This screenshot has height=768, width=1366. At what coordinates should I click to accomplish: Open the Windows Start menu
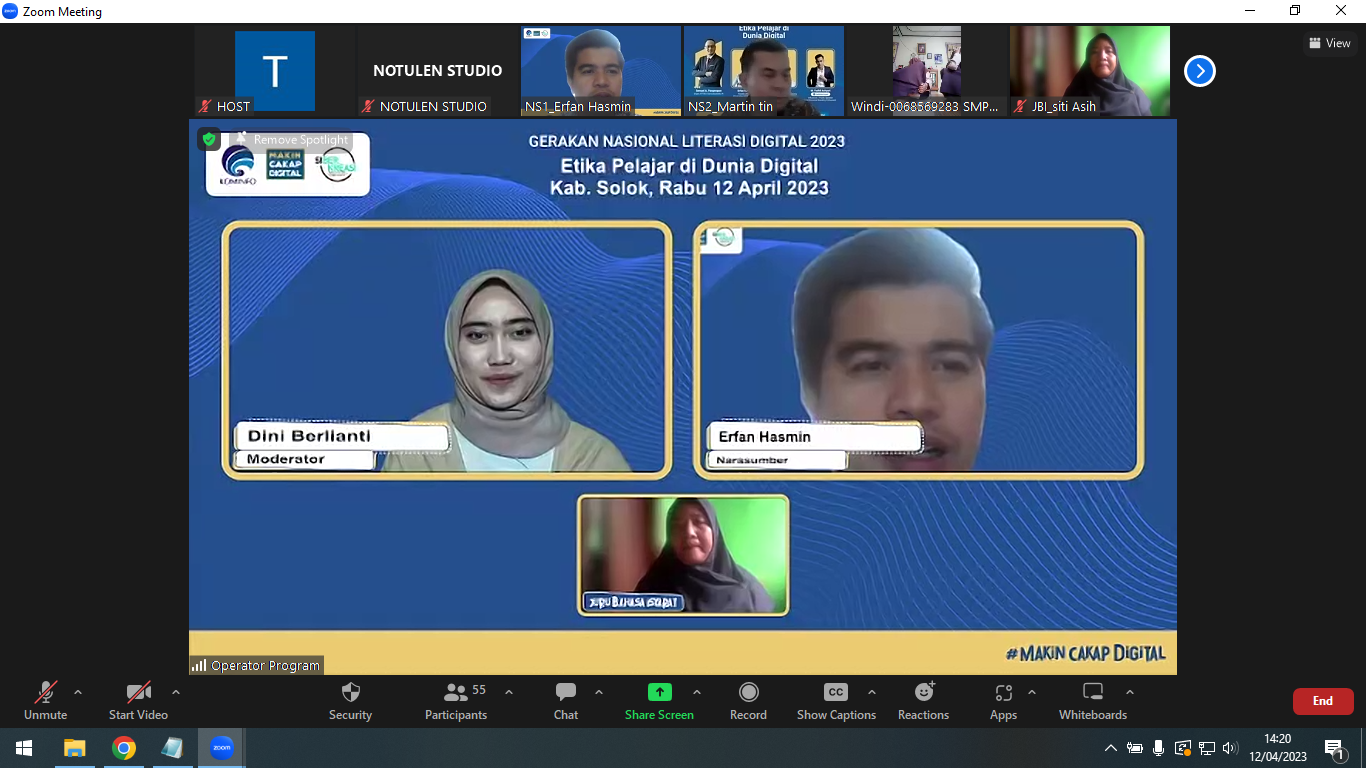pos(24,748)
